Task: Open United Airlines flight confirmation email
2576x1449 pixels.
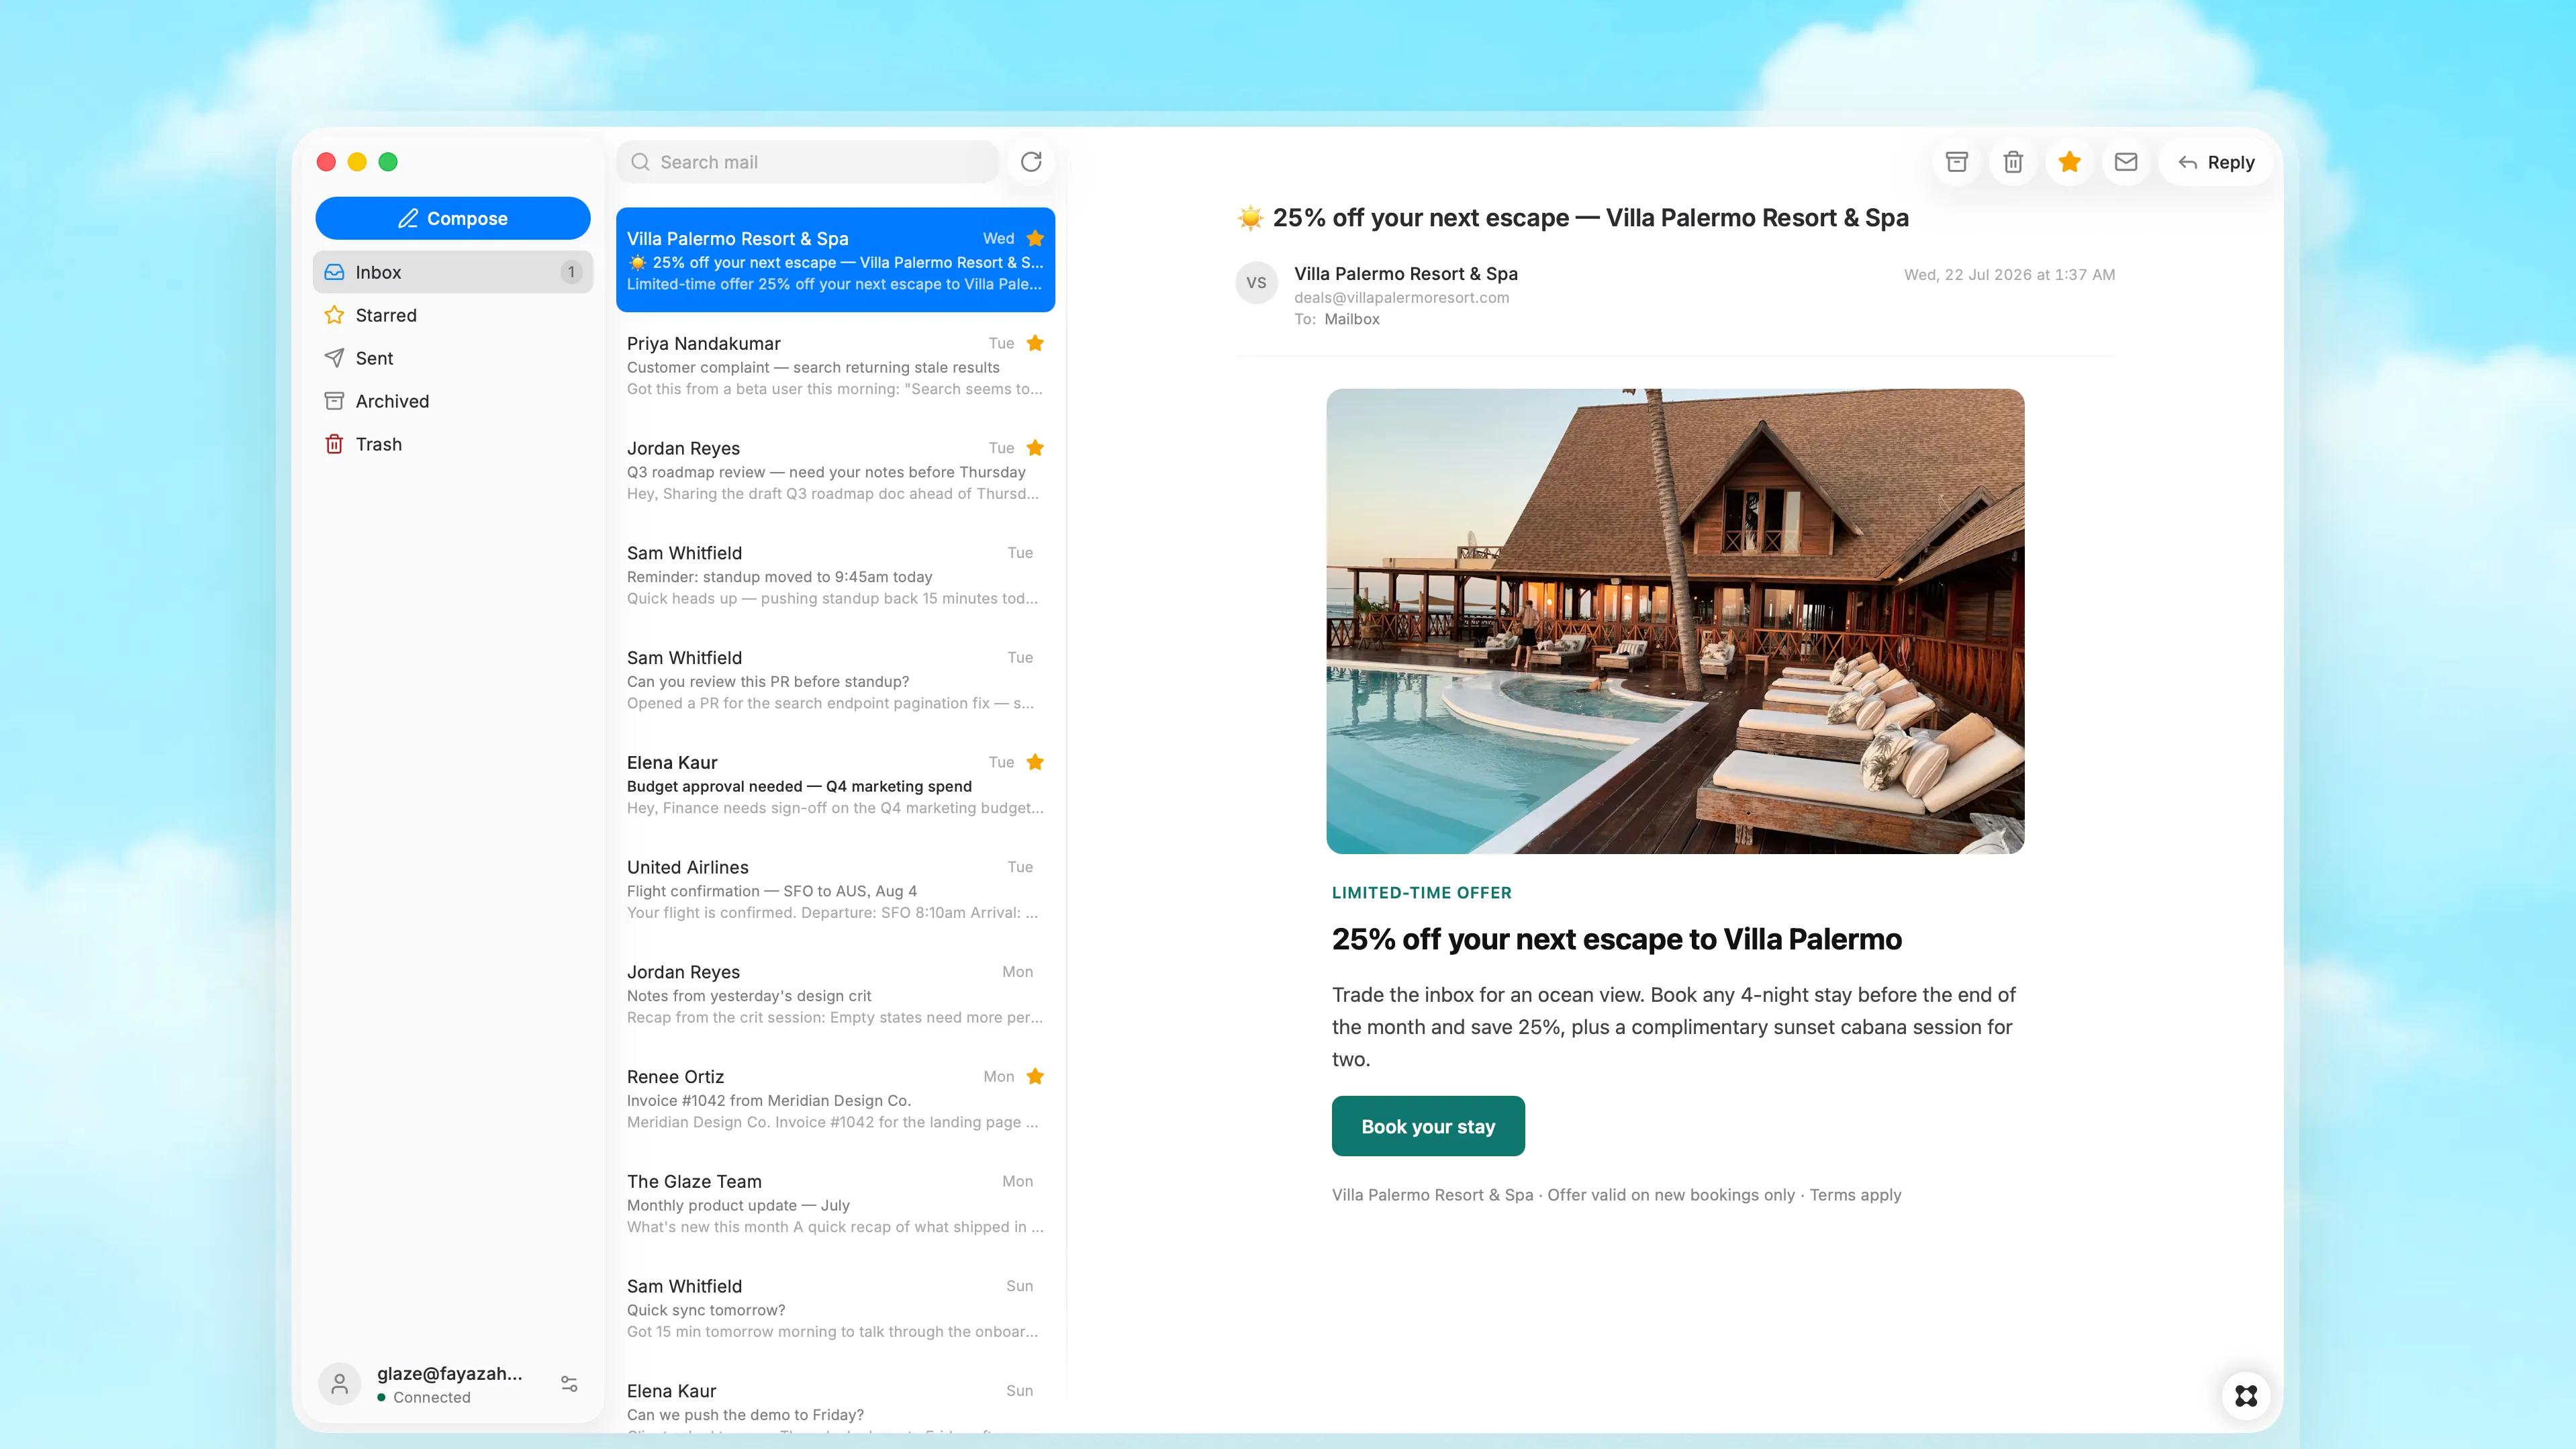Action: (835, 889)
